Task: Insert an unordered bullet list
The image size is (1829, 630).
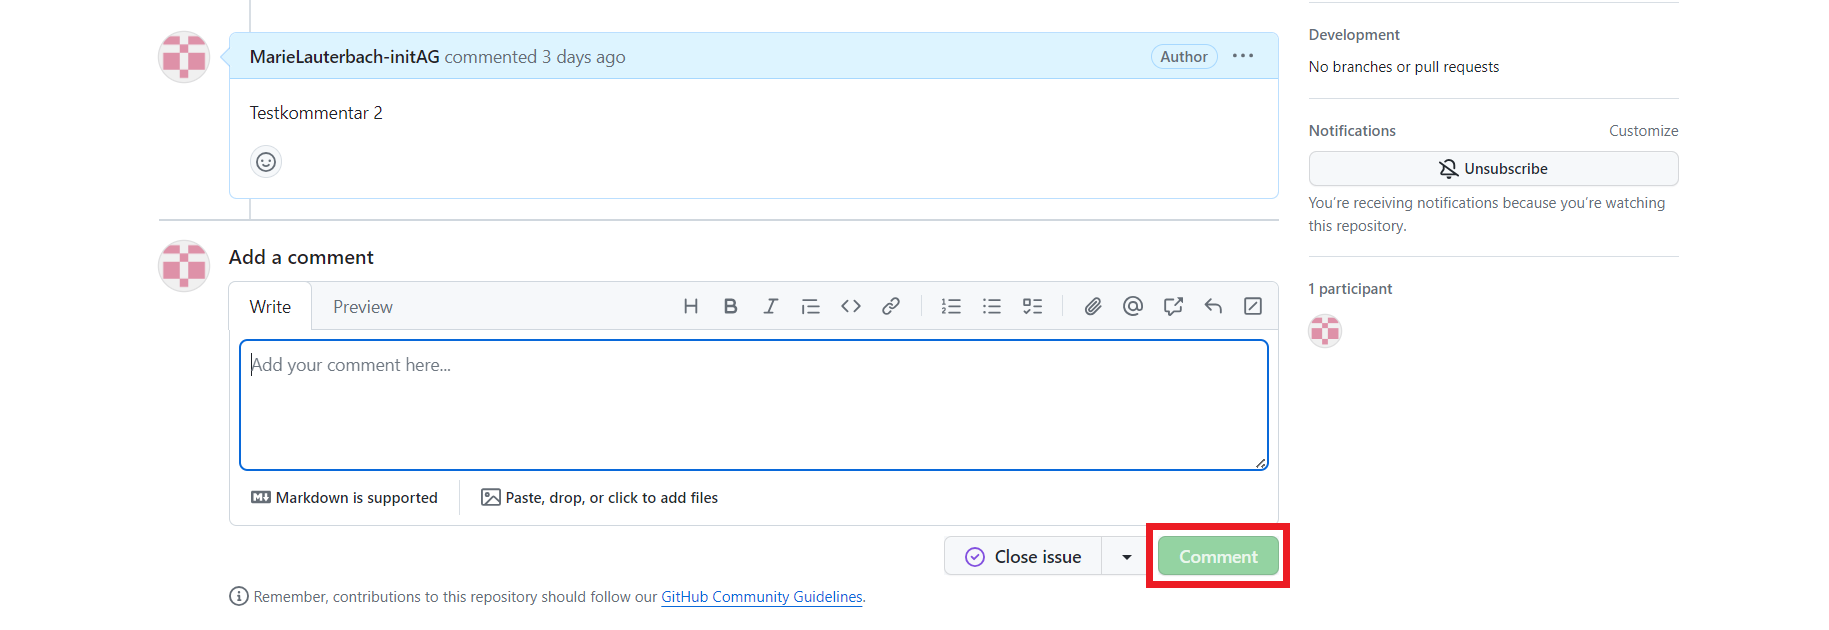Action: (x=992, y=306)
